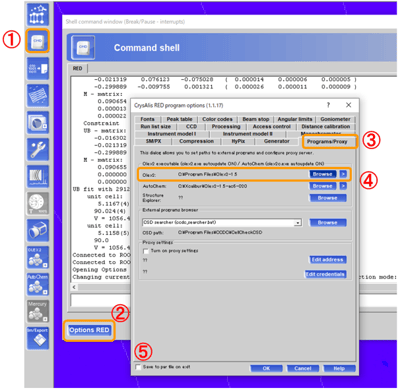Click the Options RED button
The image size is (400, 392).
coord(89,330)
